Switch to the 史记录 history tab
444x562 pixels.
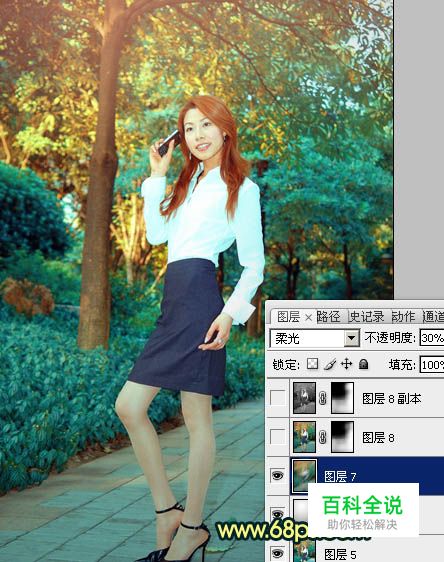coord(367,317)
